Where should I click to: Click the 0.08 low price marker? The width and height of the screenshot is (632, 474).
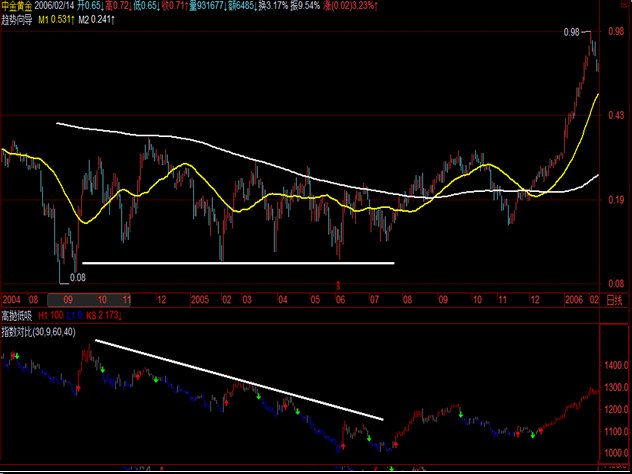coord(79,277)
